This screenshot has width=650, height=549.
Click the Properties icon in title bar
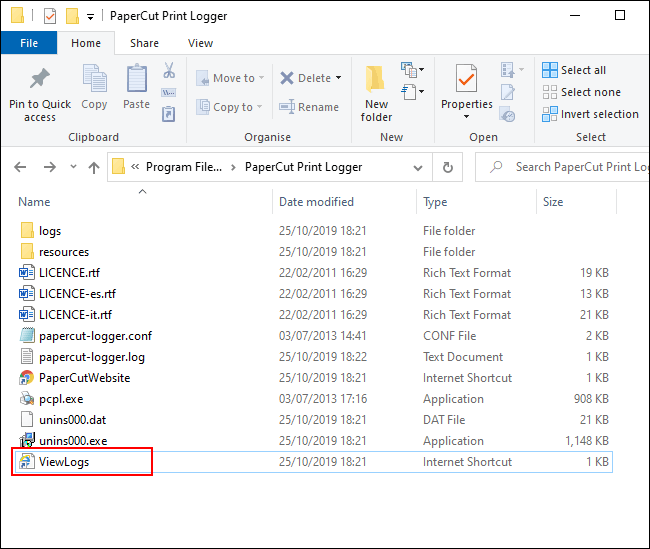[x=50, y=16]
